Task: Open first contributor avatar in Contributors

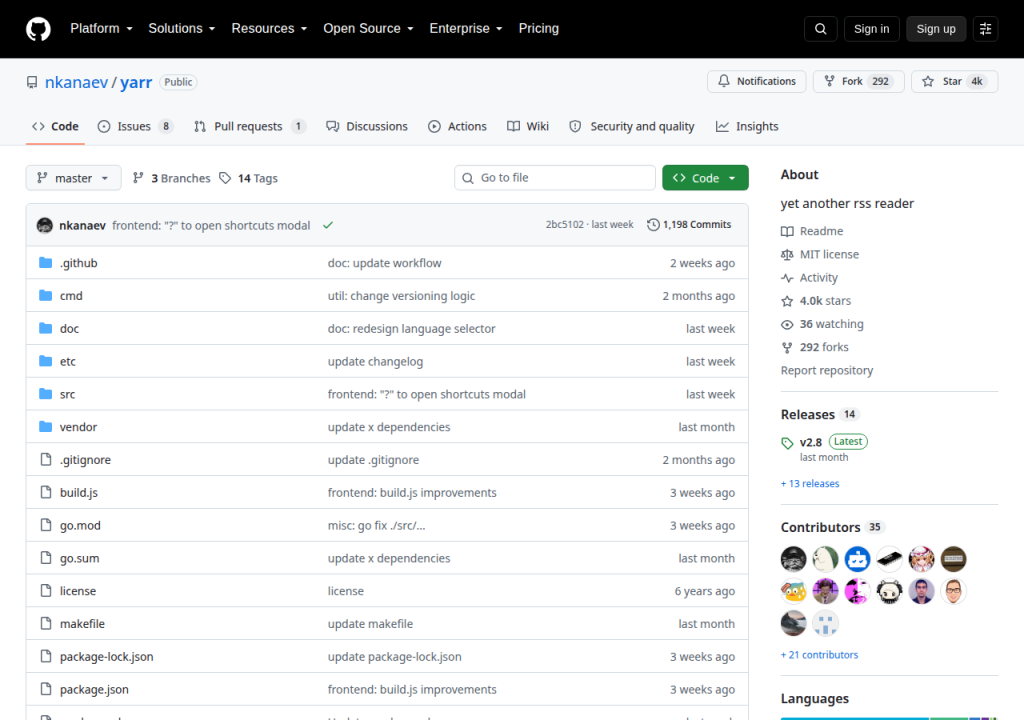Action: coord(793,559)
